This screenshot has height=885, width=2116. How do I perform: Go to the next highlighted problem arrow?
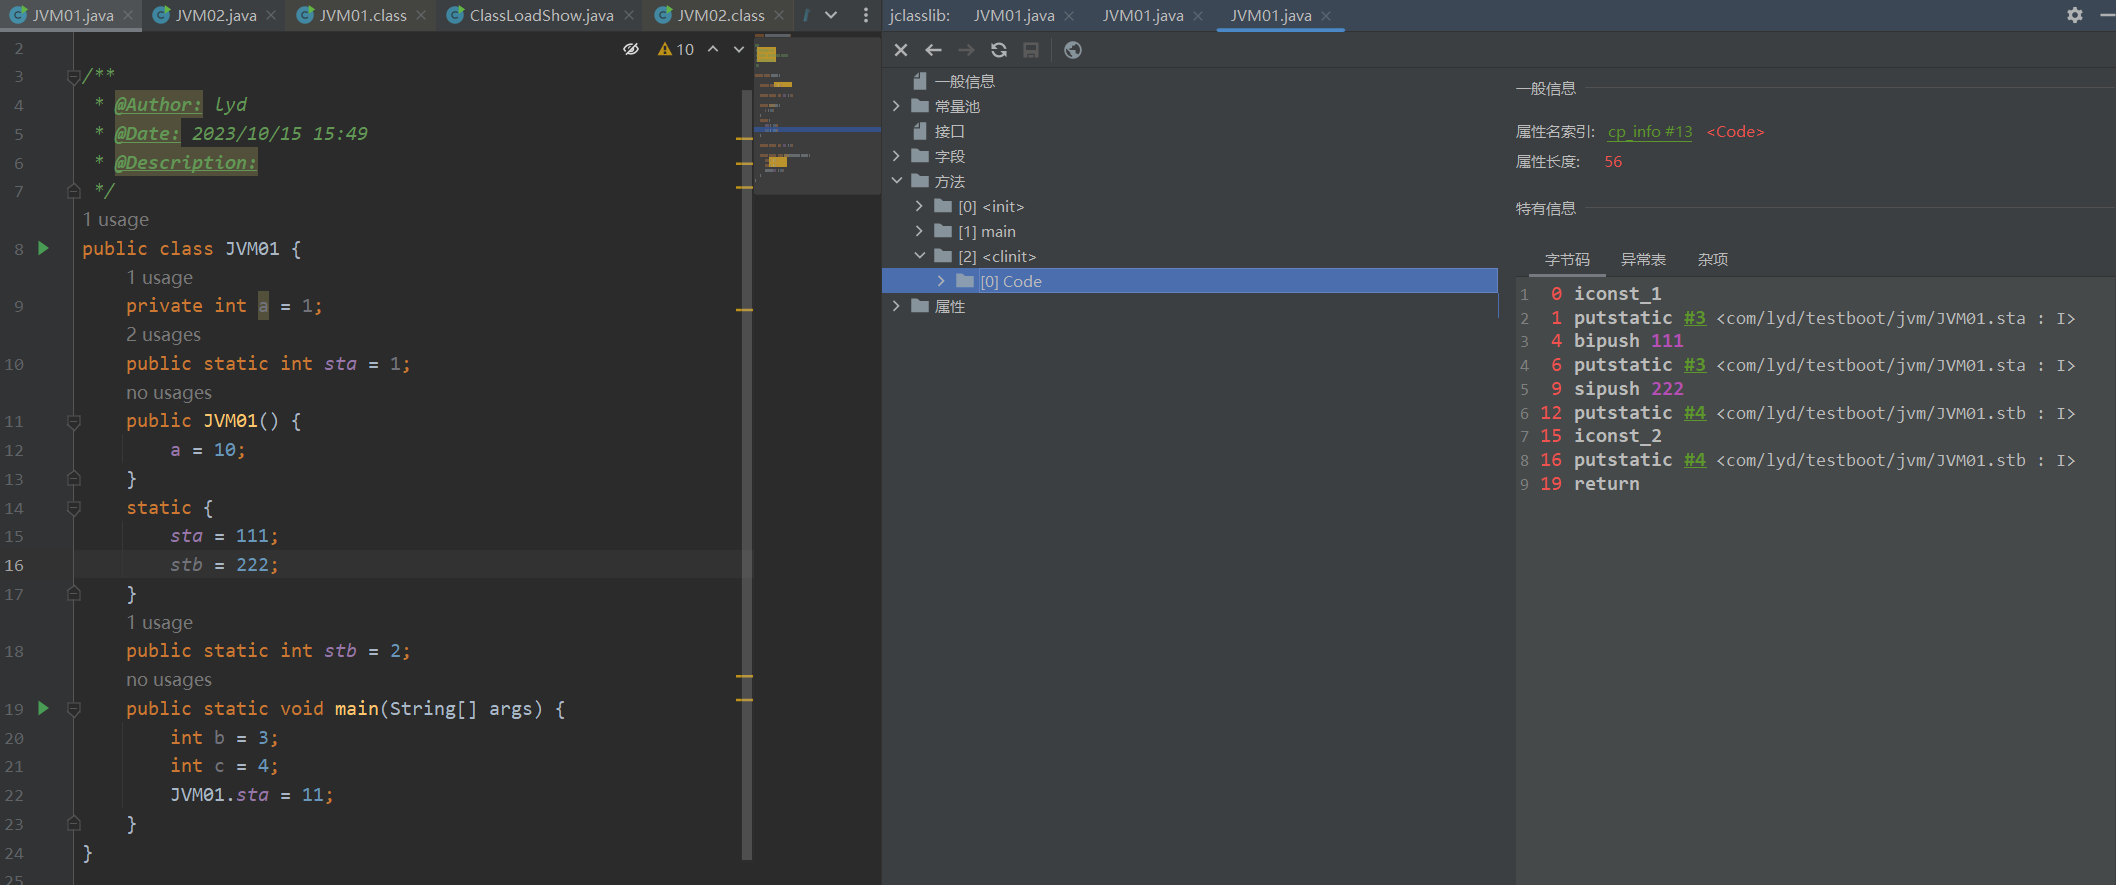[739, 49]
